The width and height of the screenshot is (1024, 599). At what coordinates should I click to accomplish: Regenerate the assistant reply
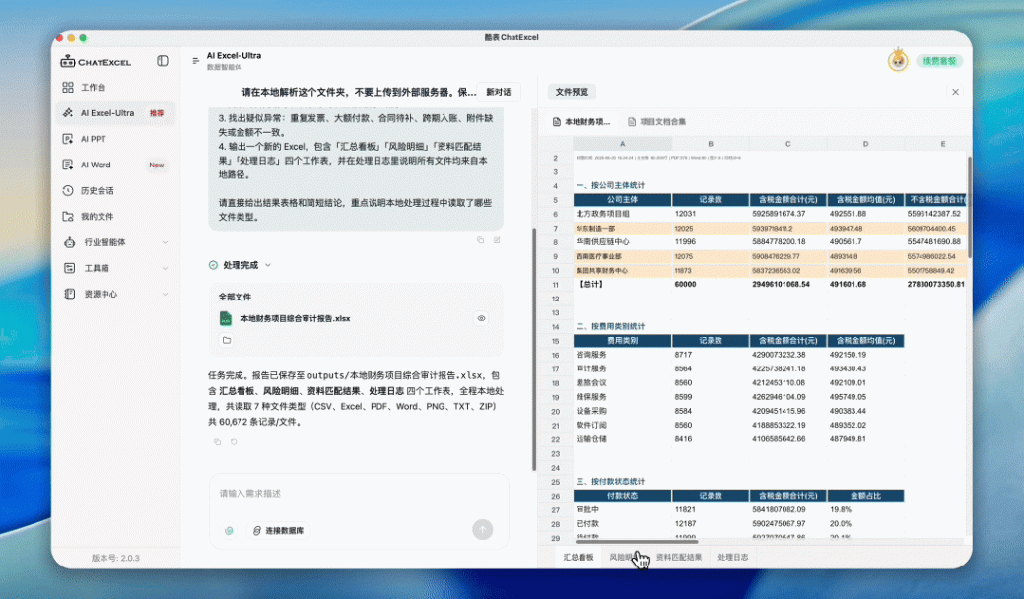tap(234, 442)
